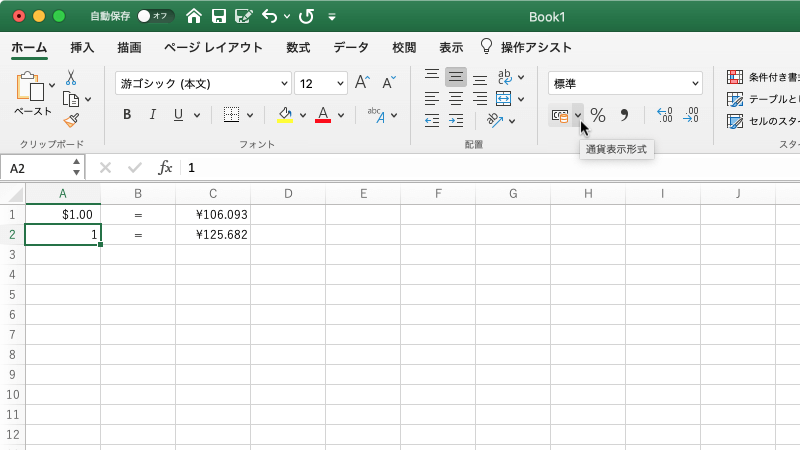The height and width of the screenshot is (450, 800).
Task: Align text right
Action: point(480,99)
